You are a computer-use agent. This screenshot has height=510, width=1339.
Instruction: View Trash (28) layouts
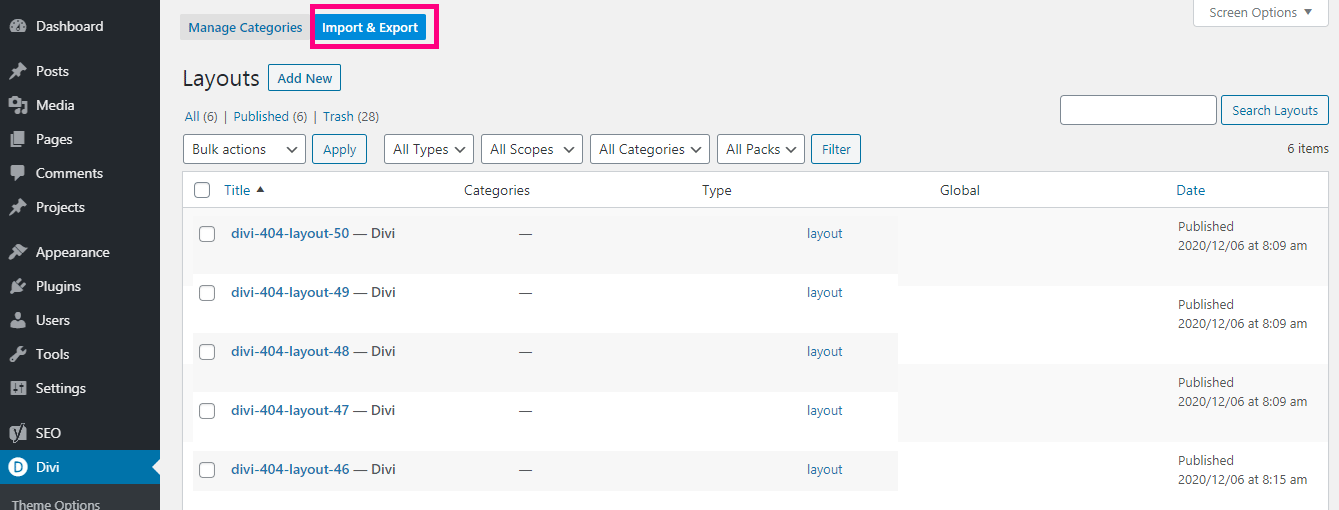tap(351, 116)
